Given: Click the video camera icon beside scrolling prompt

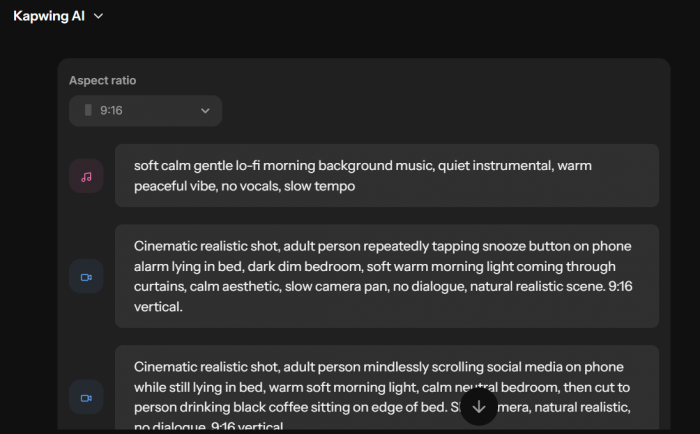Looking at the screenshot, I should (86, 397).
